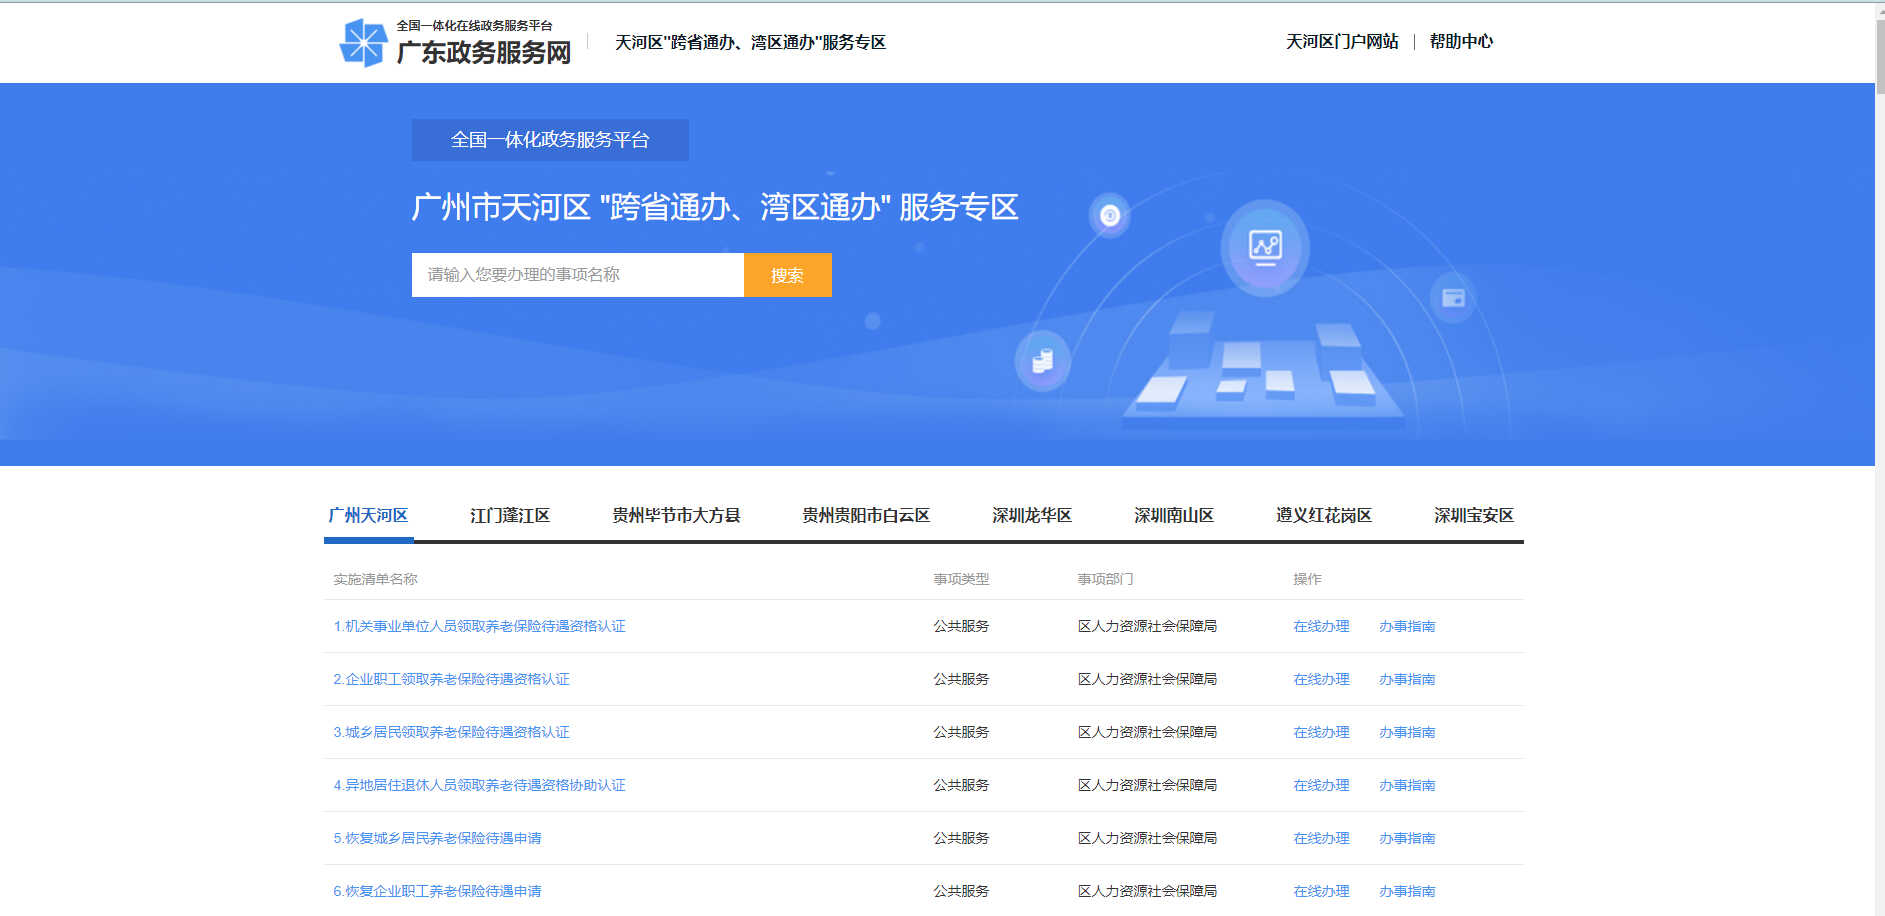Open 办事指南 for 城乡居民领取养老保险待遇资格认证
The width and height of the screenshot is (1885, 916).
[x=1406, y=732]
